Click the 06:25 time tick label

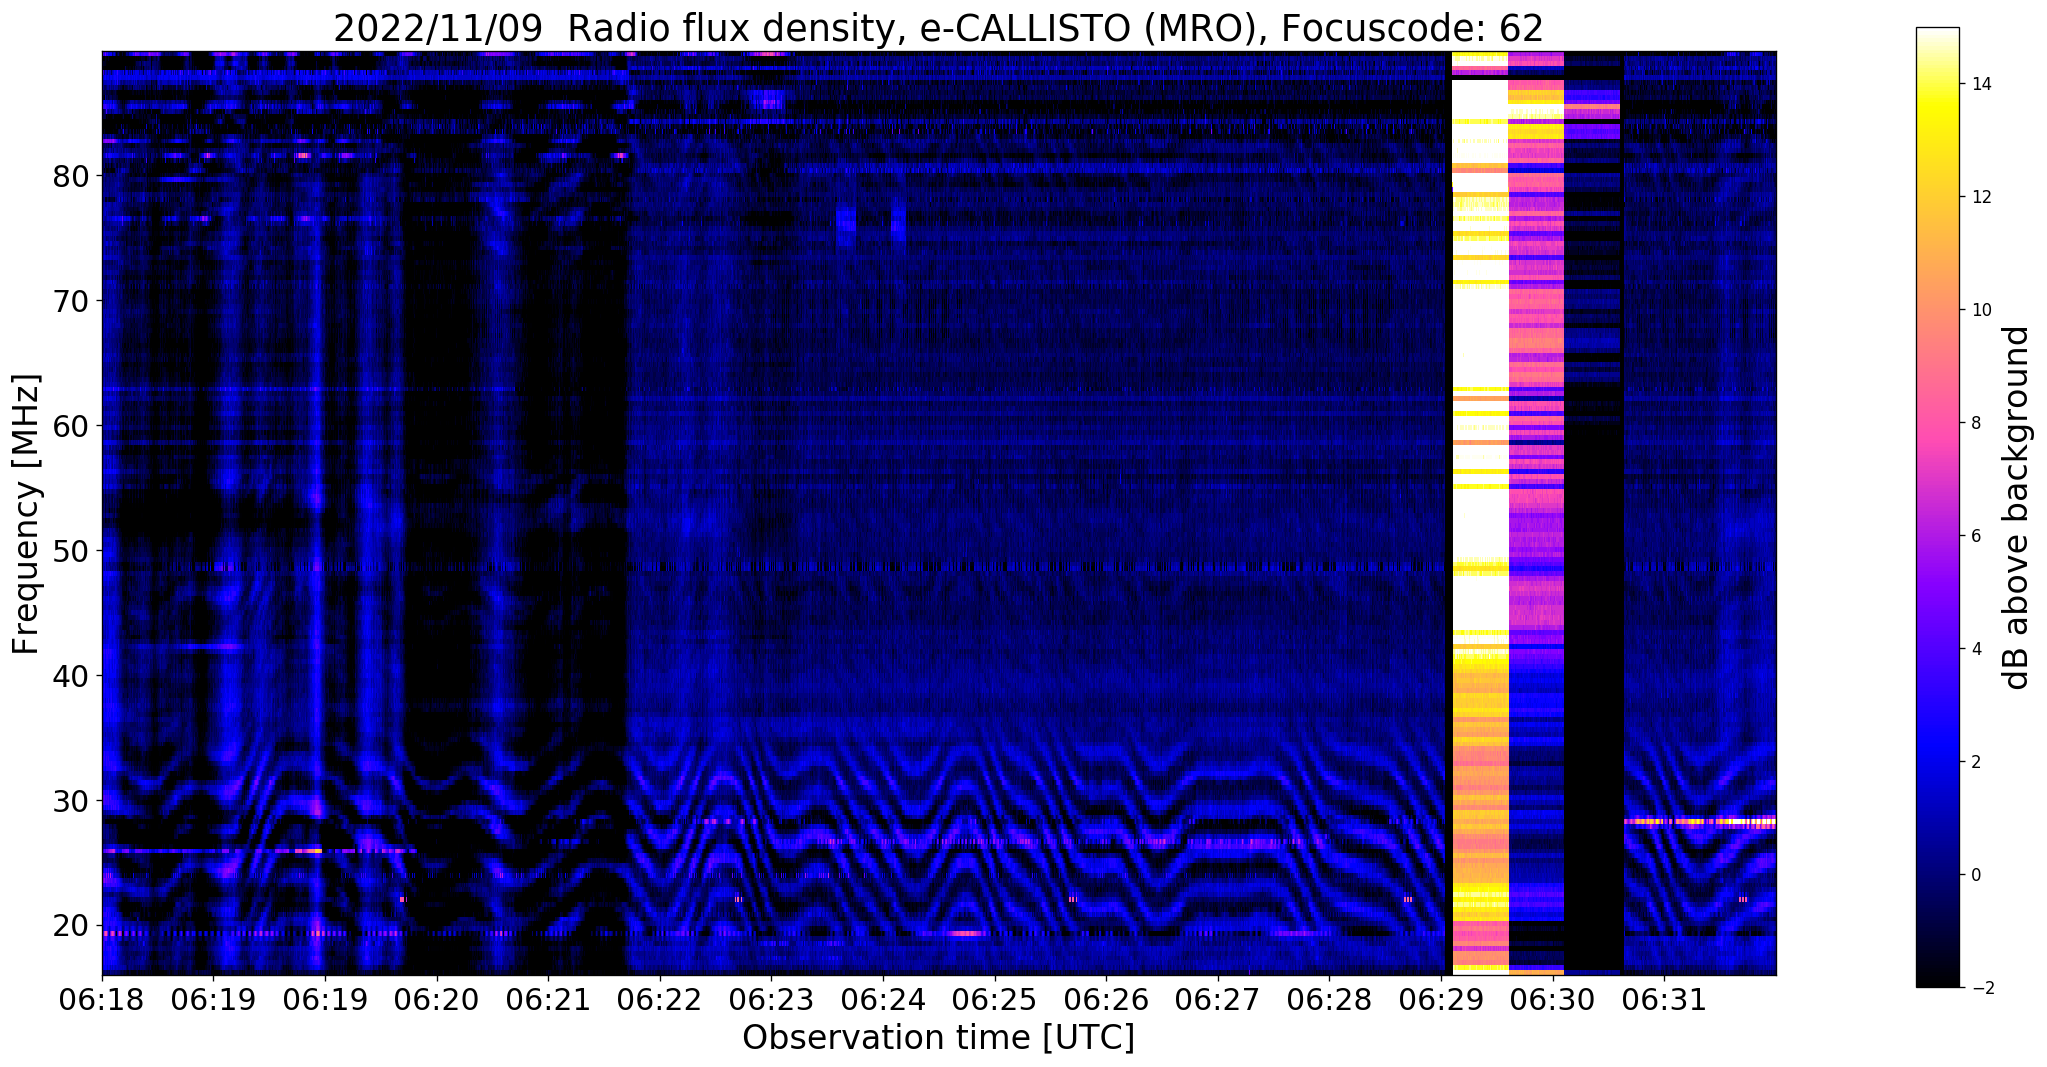point(994,998)
